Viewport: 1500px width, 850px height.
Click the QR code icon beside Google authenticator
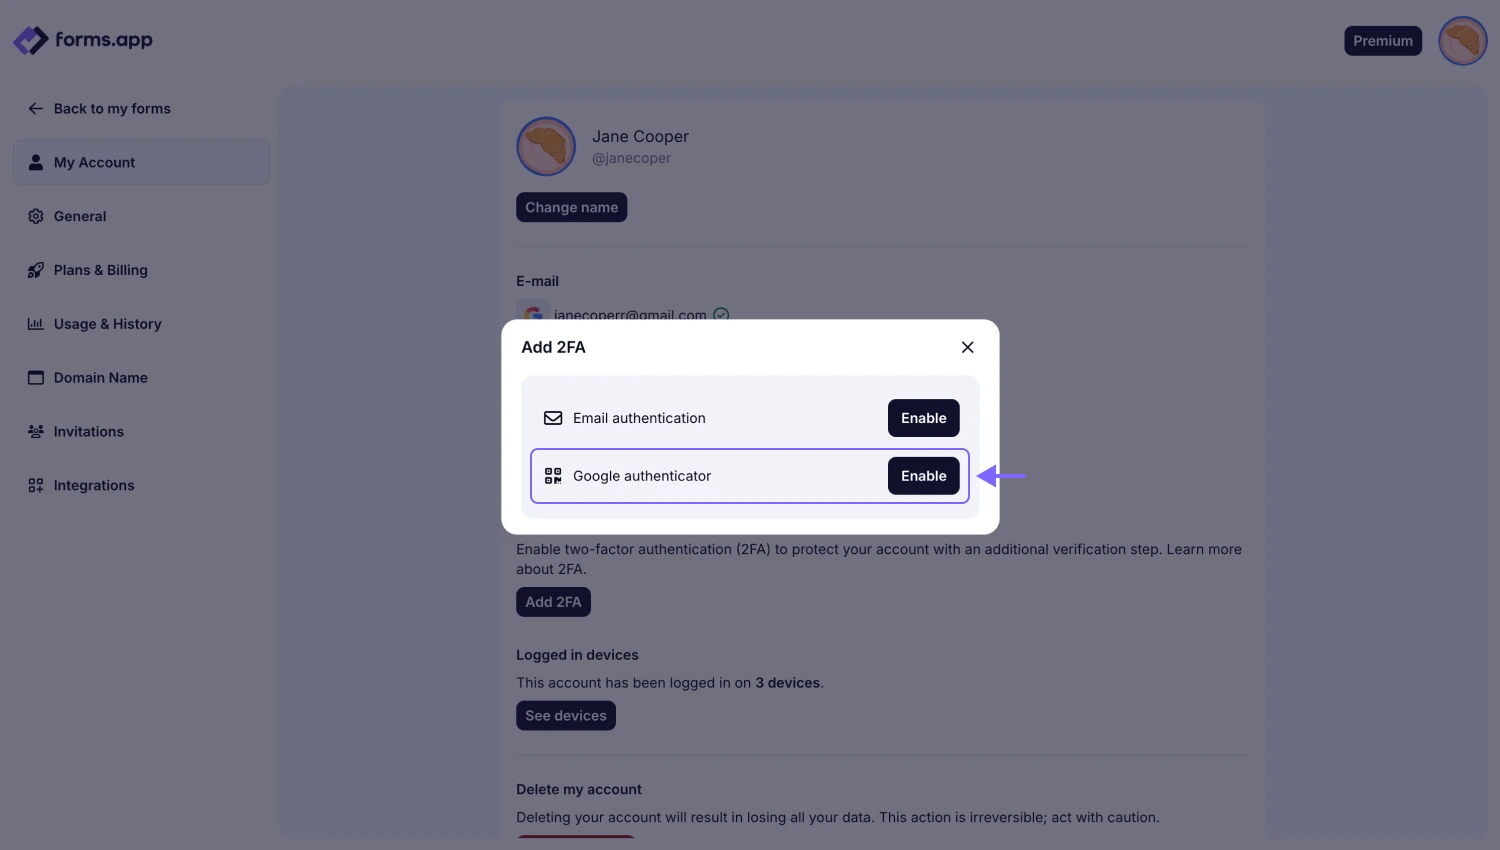[x=553, y=476]
